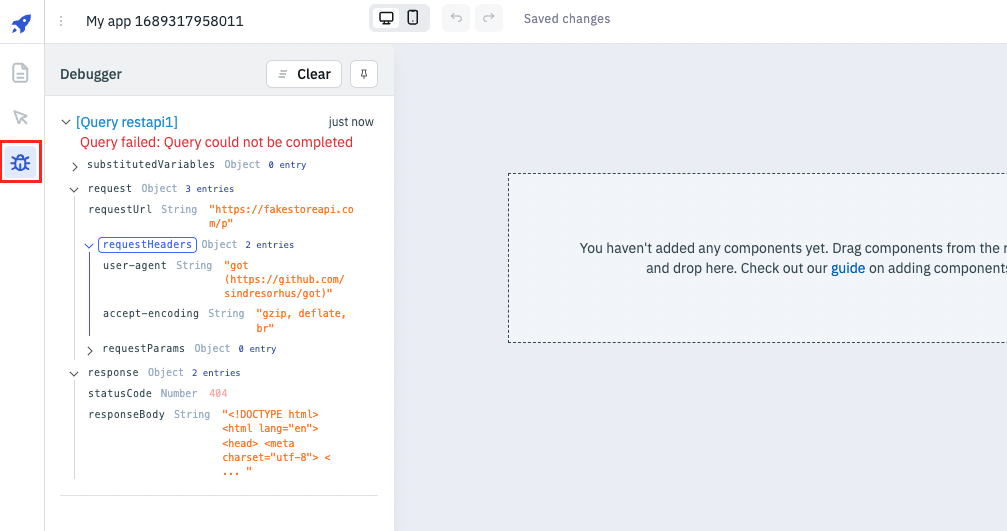The image size is (1007, 531).
Task: Open the app options three-dot menu
Action: click(61, 21)
